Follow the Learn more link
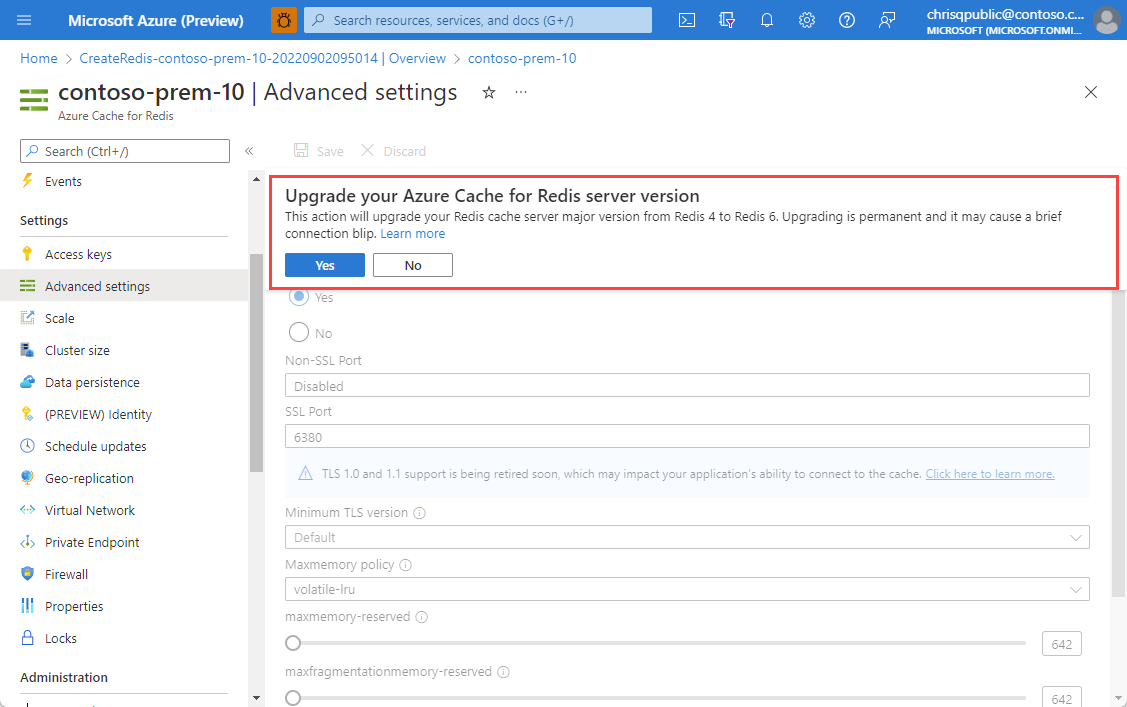This screenshot has height=707, width=1127. click(412, 233)
